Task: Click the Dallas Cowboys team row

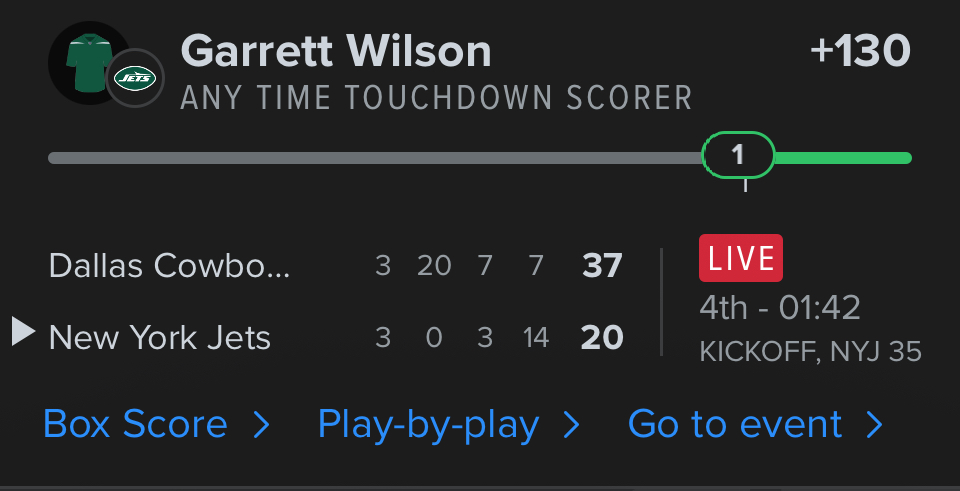Action: click(x=170, y=266)
